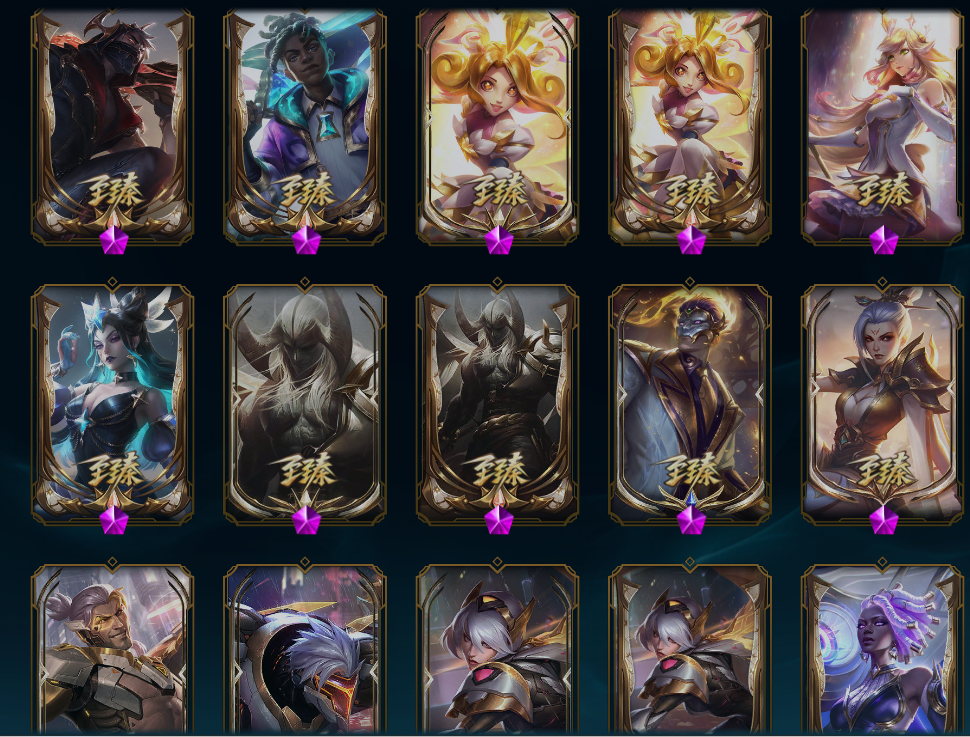Select the grinning man with gold eyepiece card
Screen dimensions: 970x737
(113, 649)
